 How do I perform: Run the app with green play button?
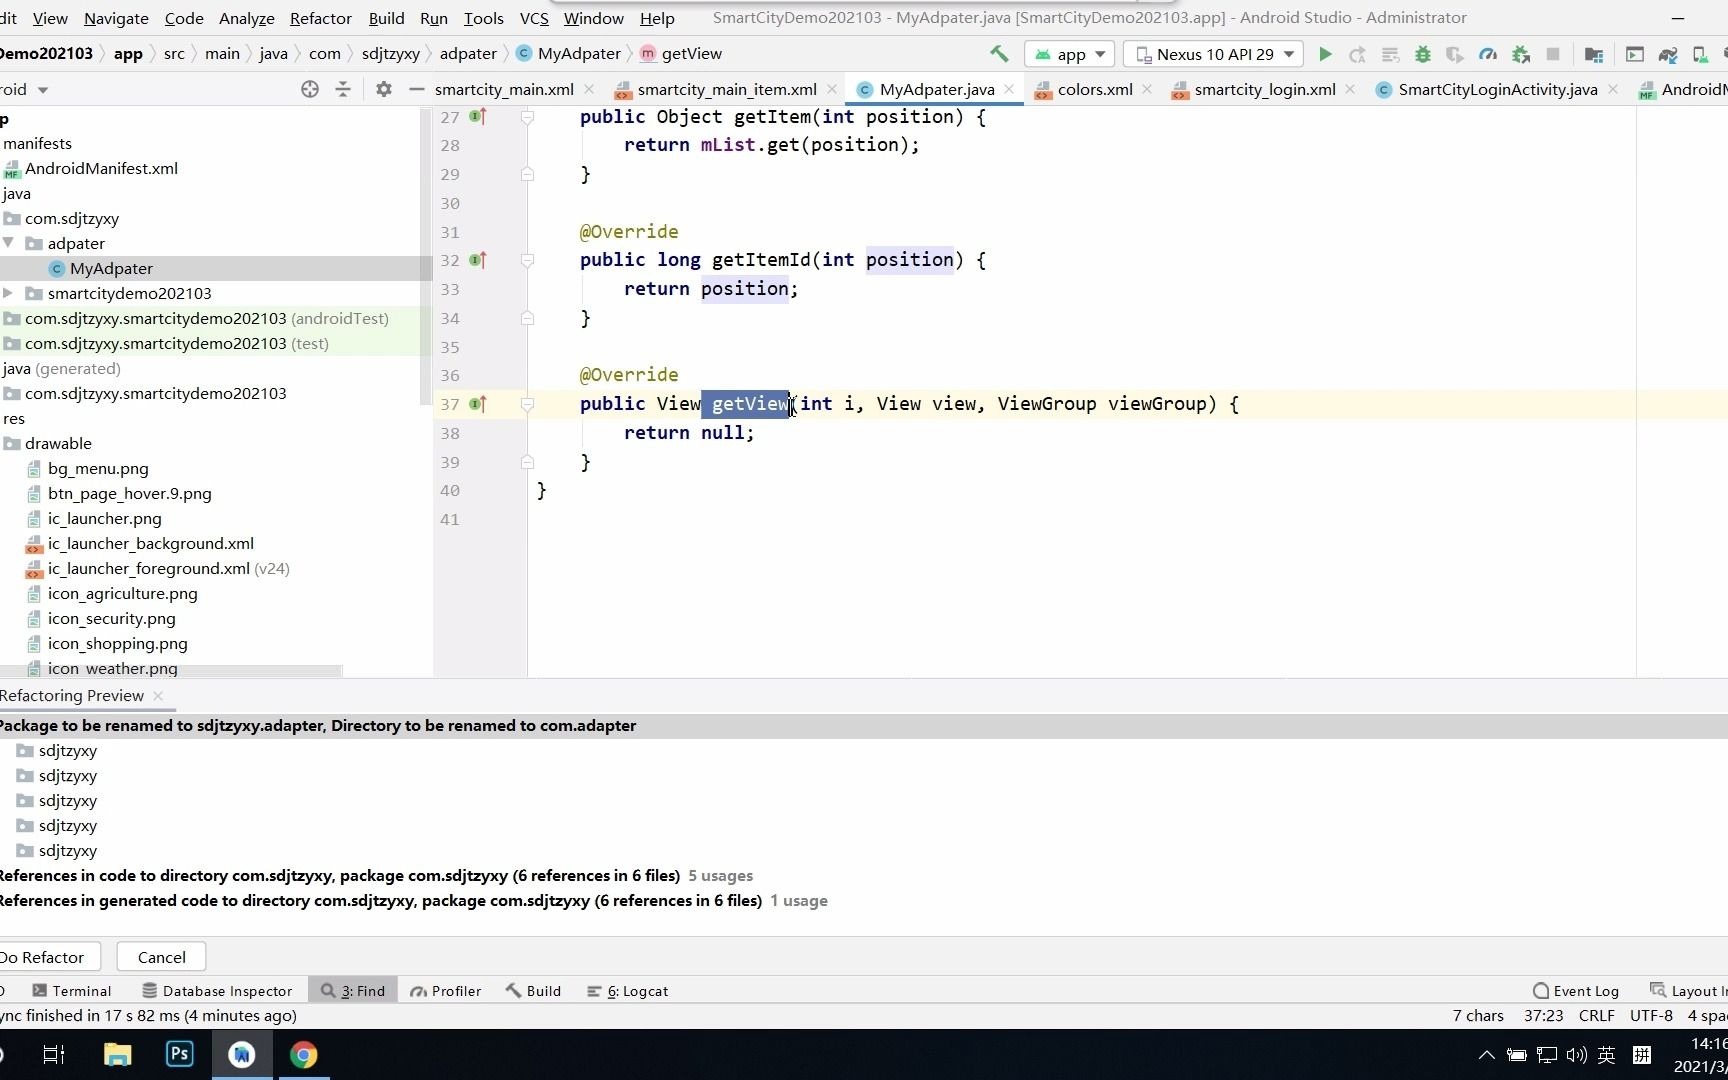1325,54
